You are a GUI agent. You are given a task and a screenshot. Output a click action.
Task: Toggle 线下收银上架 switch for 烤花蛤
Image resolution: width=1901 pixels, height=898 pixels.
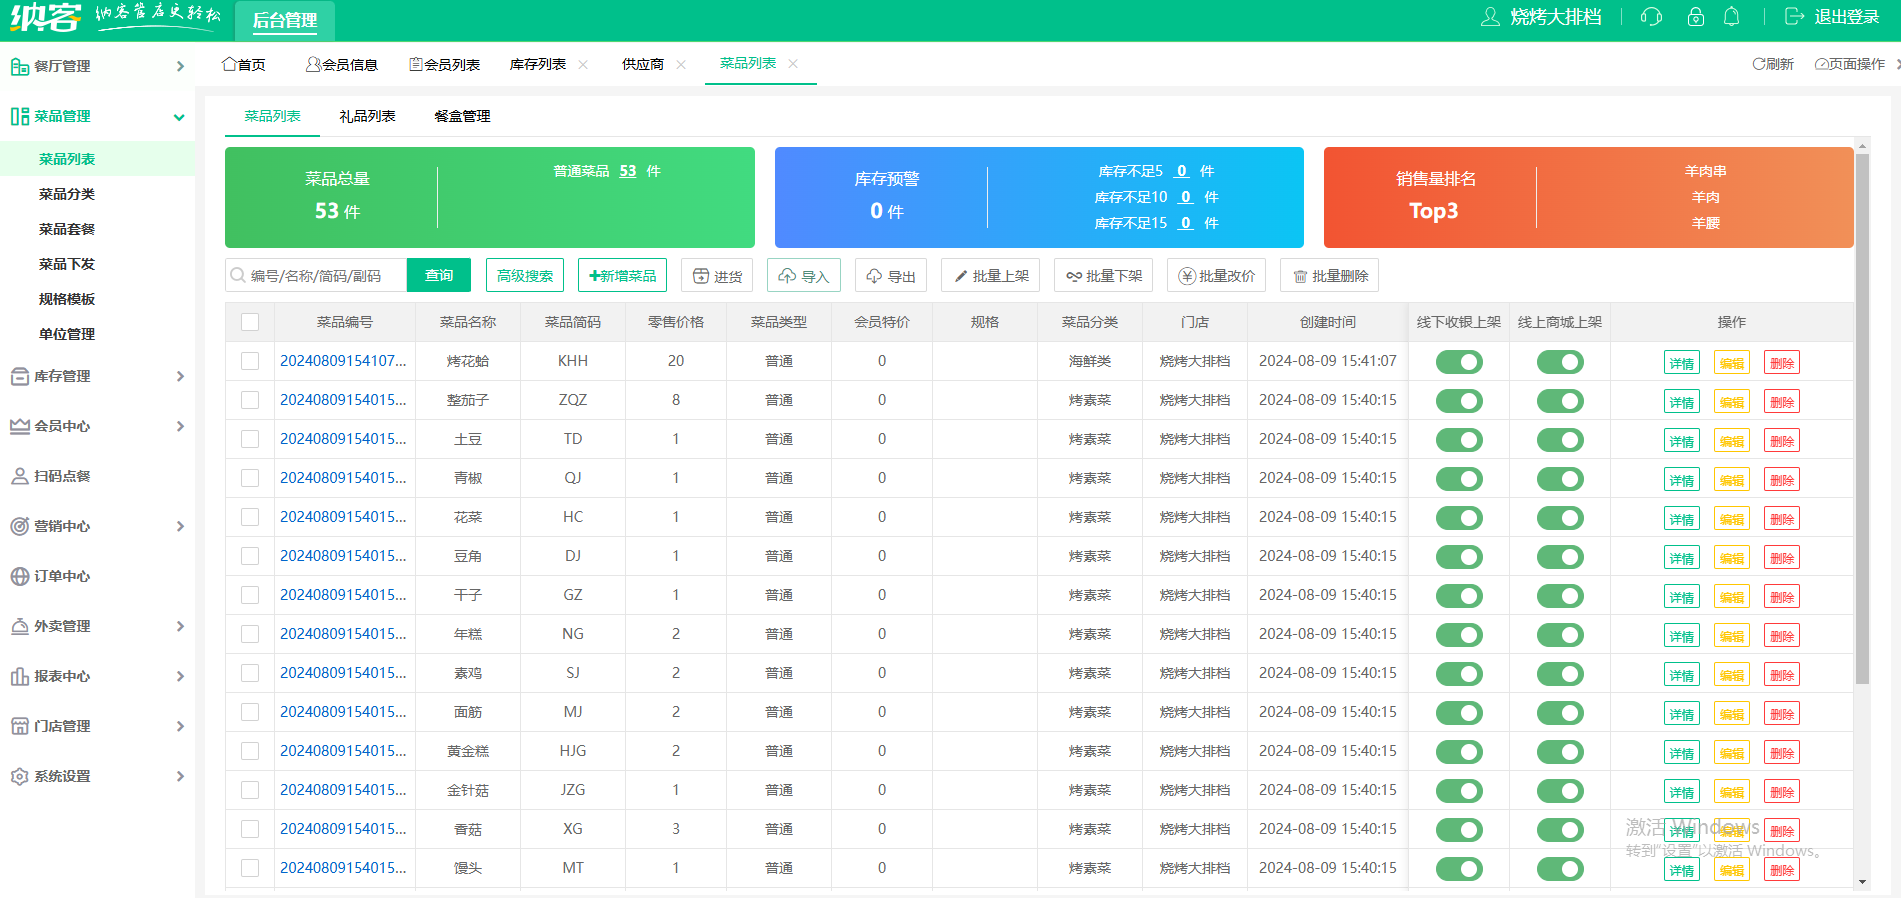coord(1459,362)
